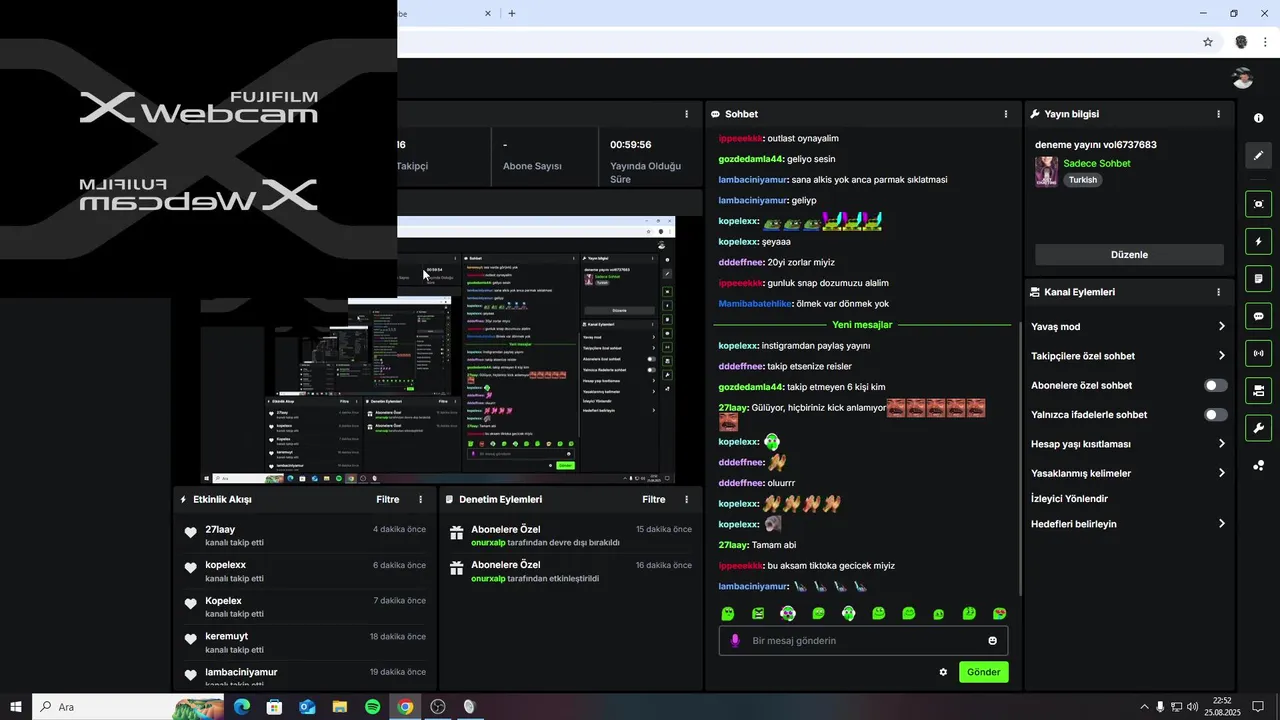Open Sadece Sohbet category link

1097,163
